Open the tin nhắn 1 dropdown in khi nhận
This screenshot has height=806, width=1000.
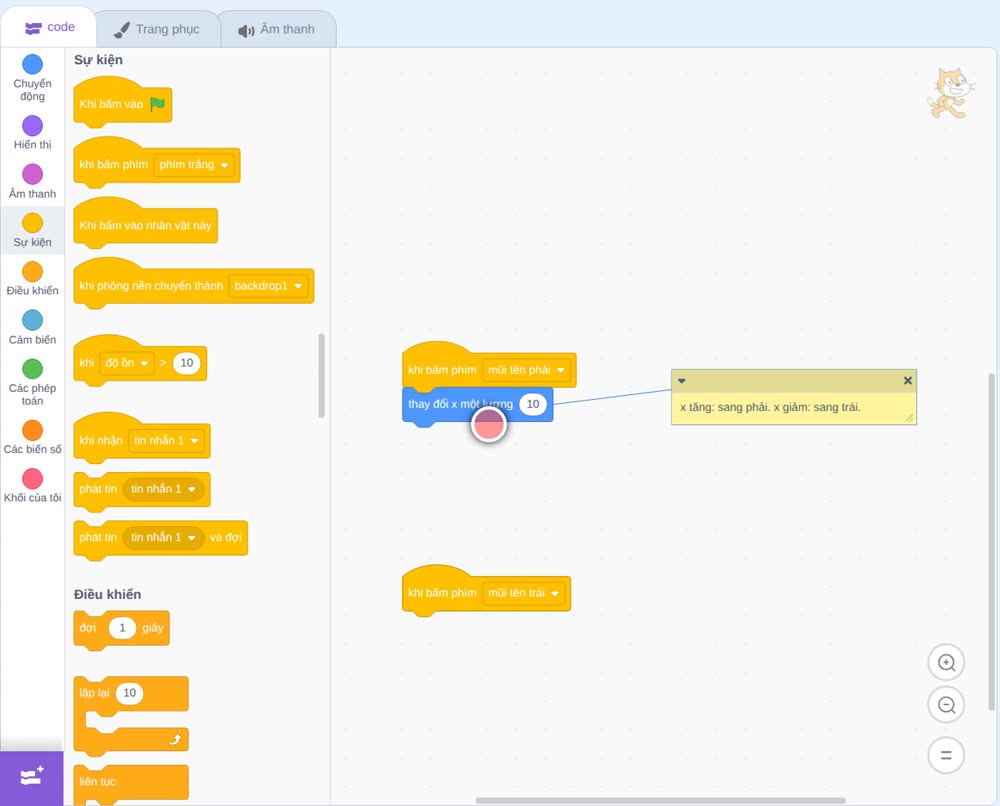point(166,441)
